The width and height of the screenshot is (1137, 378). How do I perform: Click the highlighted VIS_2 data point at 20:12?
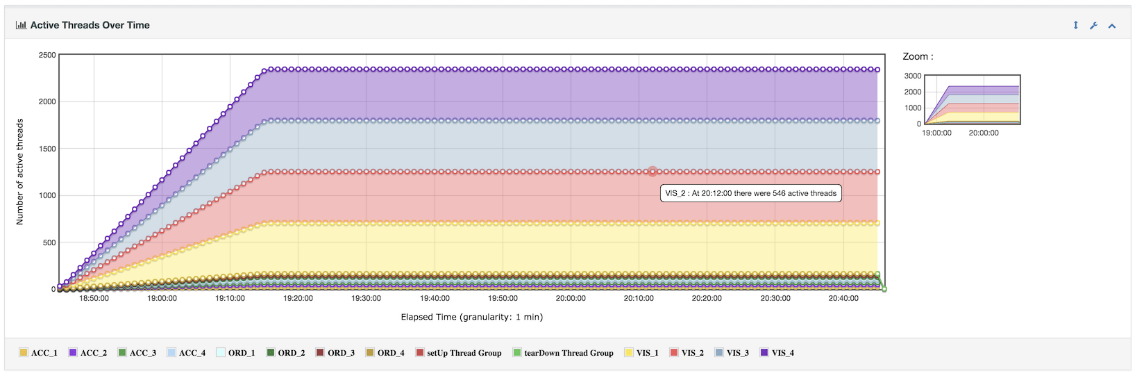(x=653, y=171)
